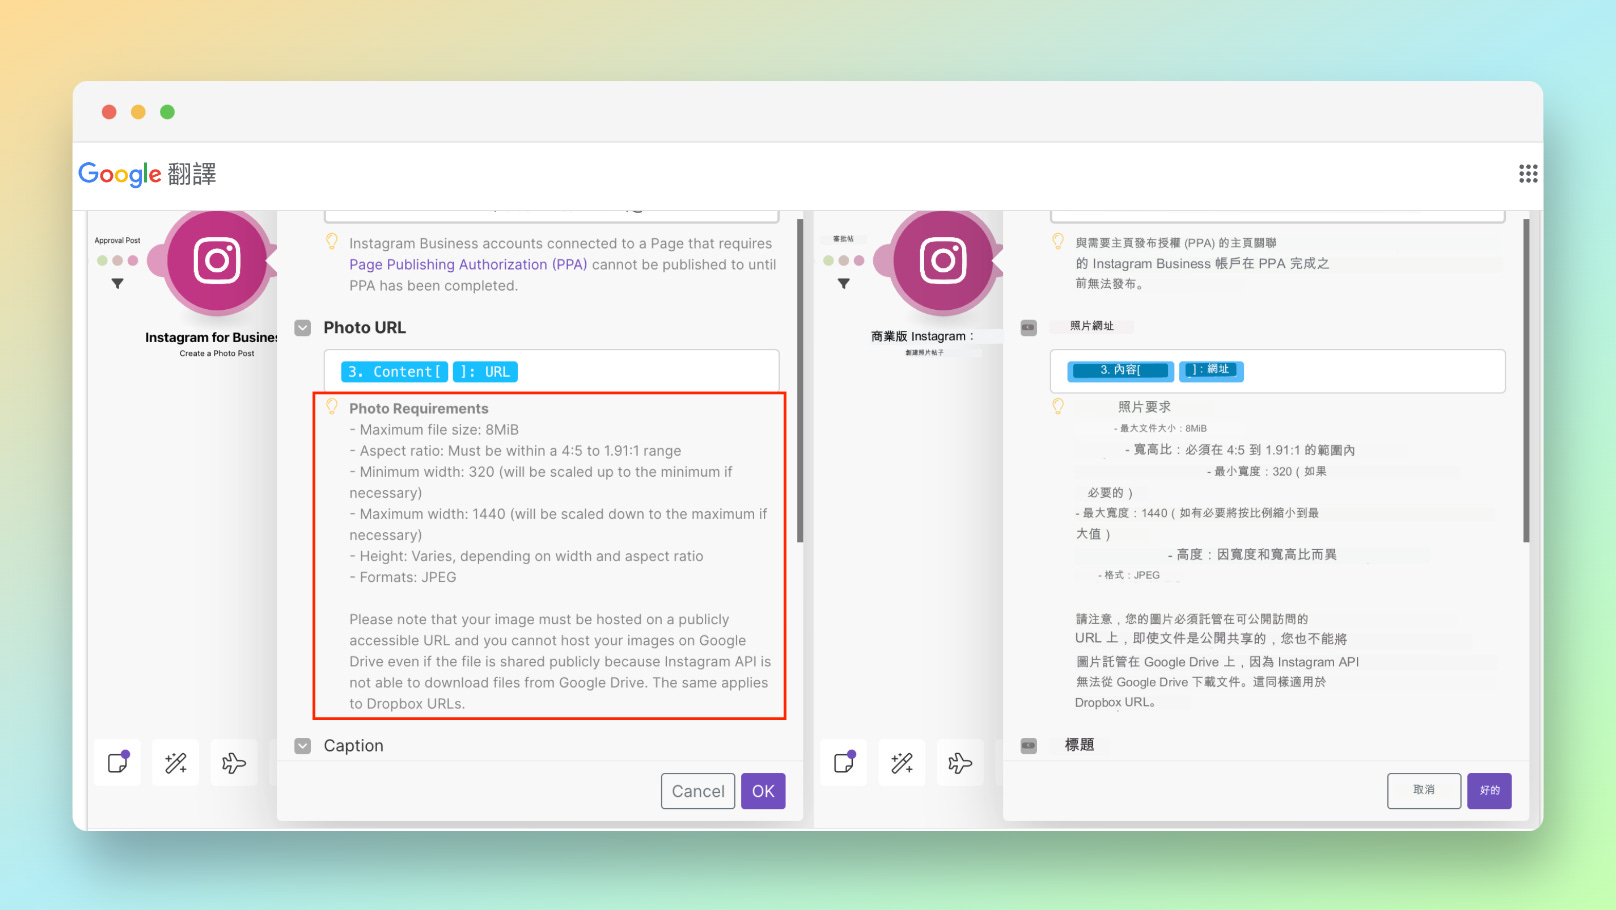Open the notes icon in right panel toolbar
Screen dimensions: 1616x910
click(x=844, y=763)
